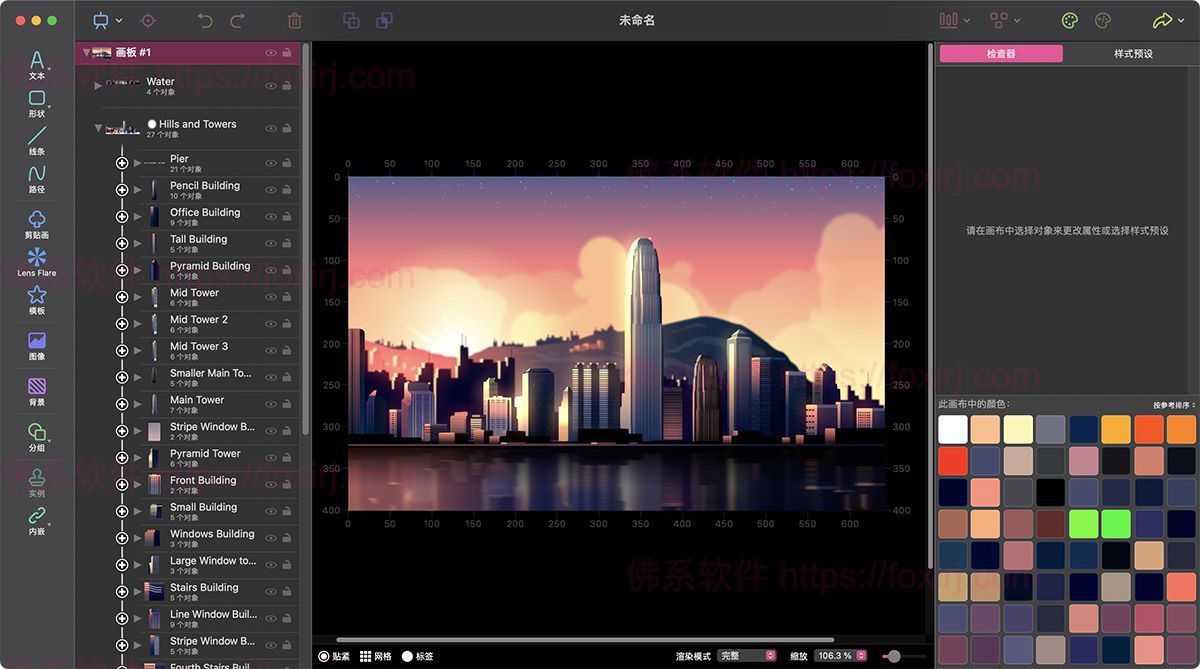The height and width of the screenshot is (669, 1200).
Task: Choose the Line tool
Action: tap(37, 139)
